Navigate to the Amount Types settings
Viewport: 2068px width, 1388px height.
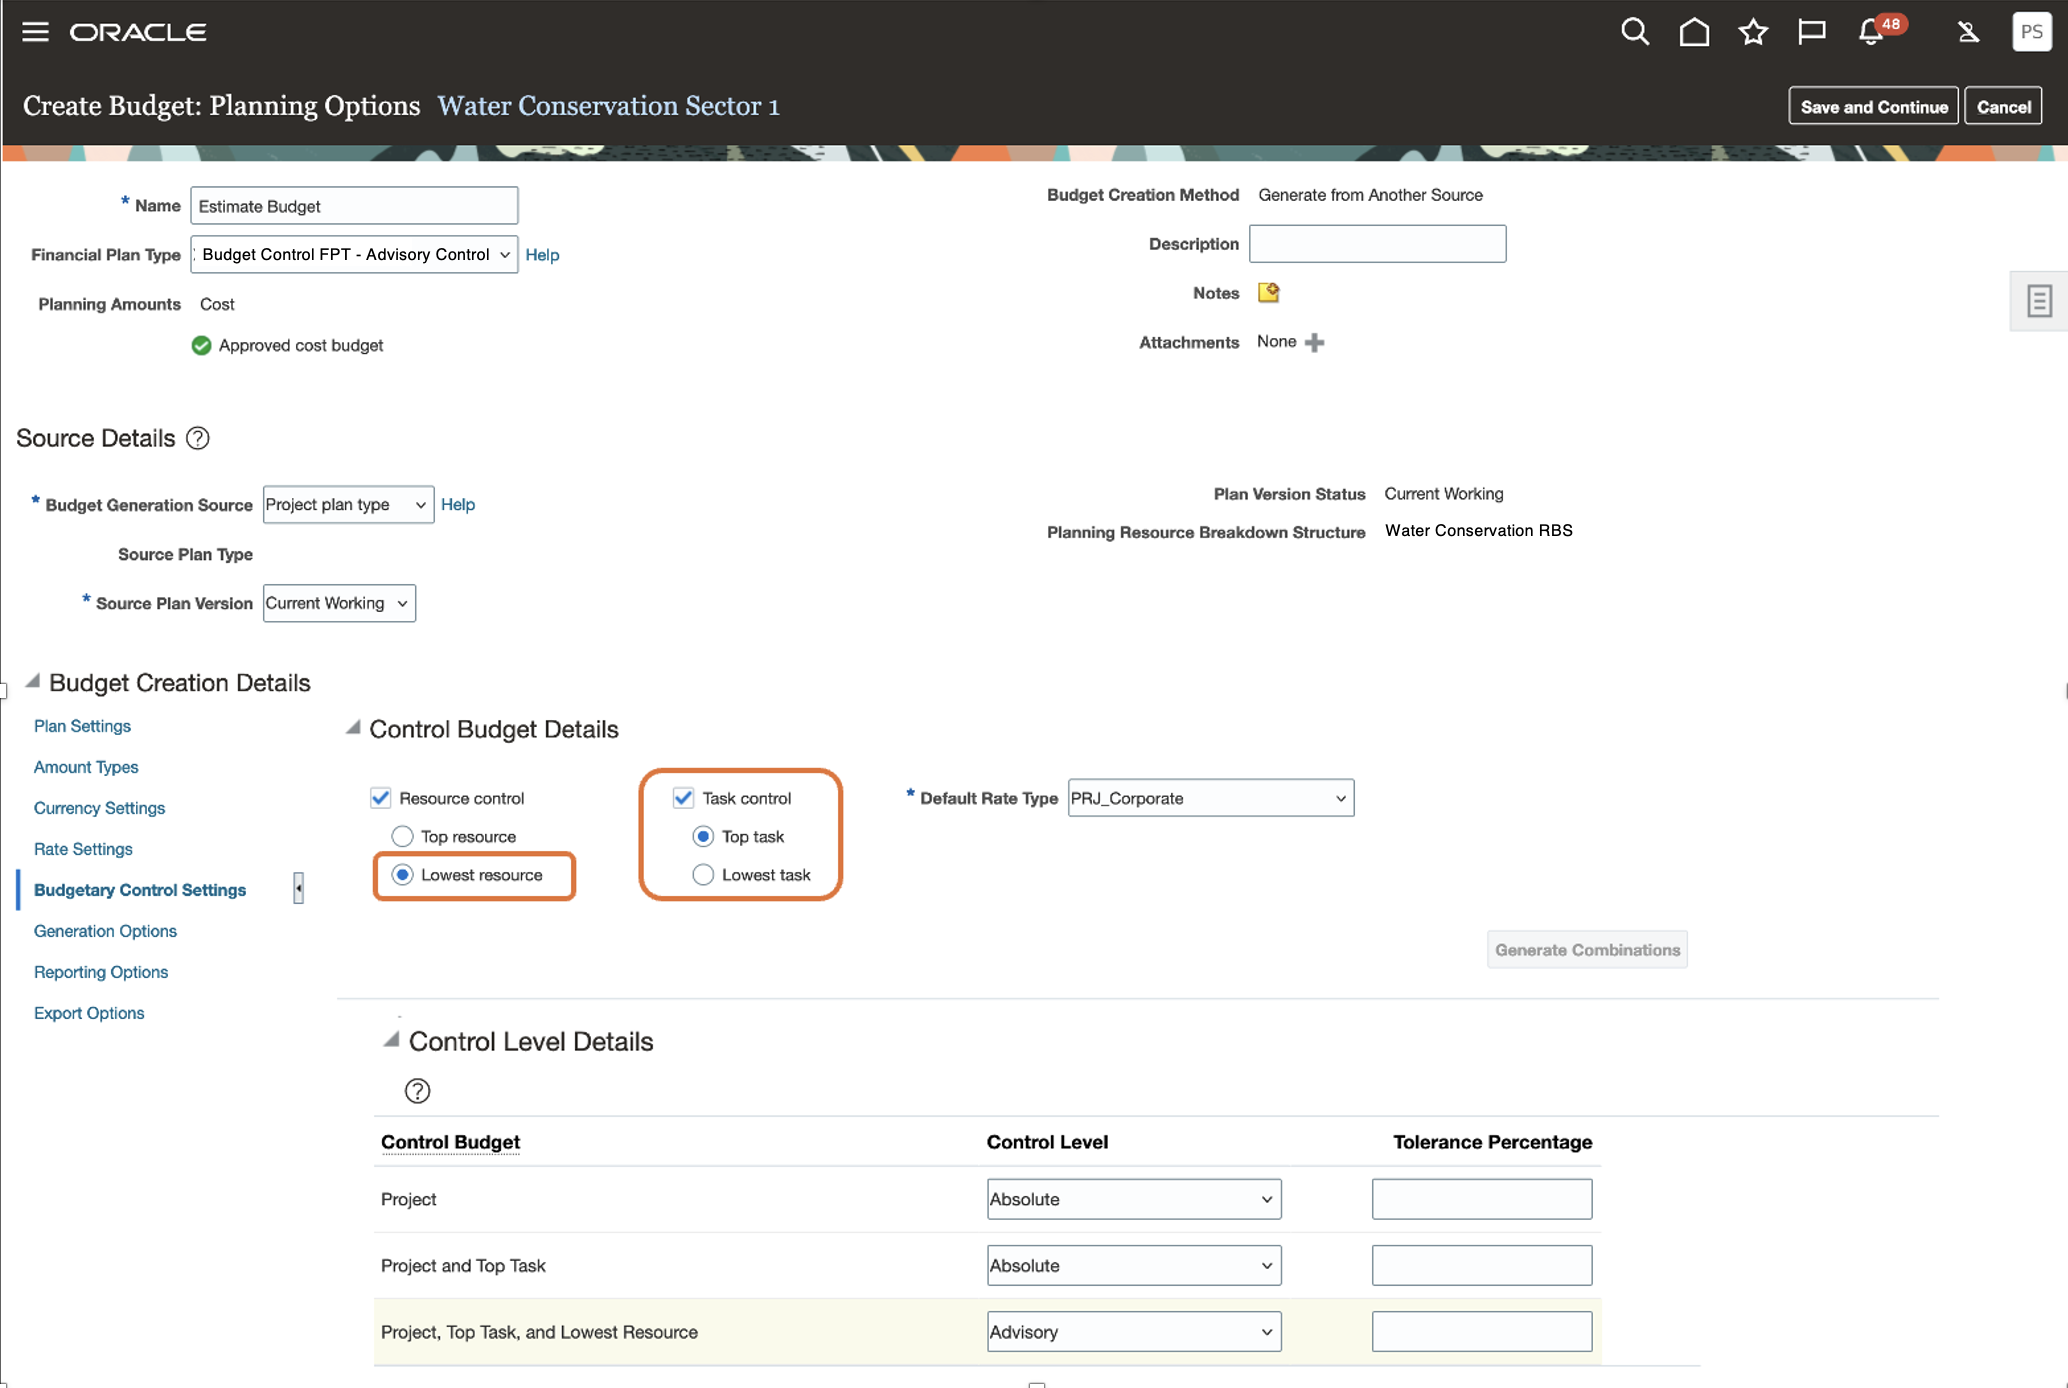pyautogui.click(x=85, y=767)
